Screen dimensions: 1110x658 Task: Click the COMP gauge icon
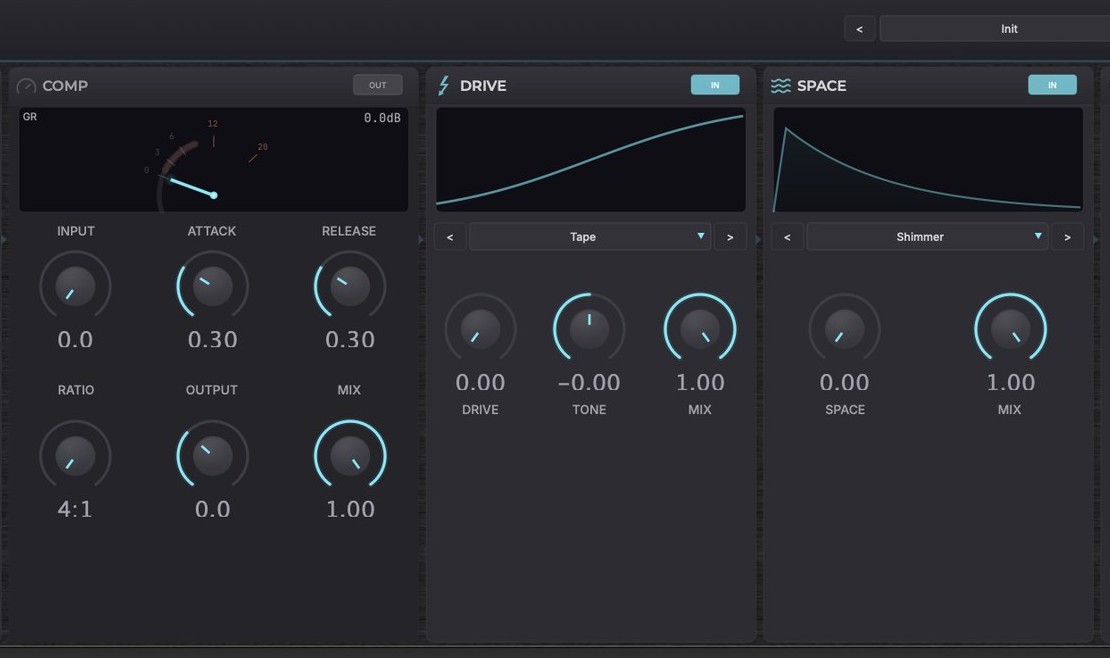(26, 86)
